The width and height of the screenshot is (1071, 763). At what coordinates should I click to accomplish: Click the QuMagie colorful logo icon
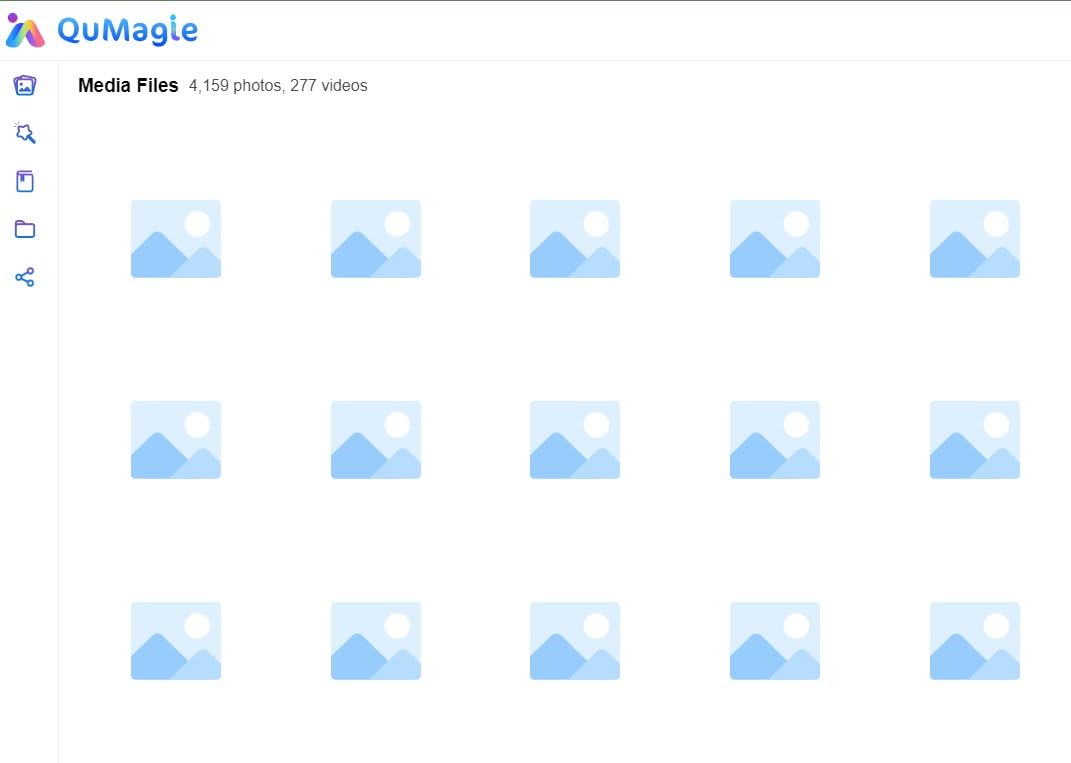coord(25,30)
